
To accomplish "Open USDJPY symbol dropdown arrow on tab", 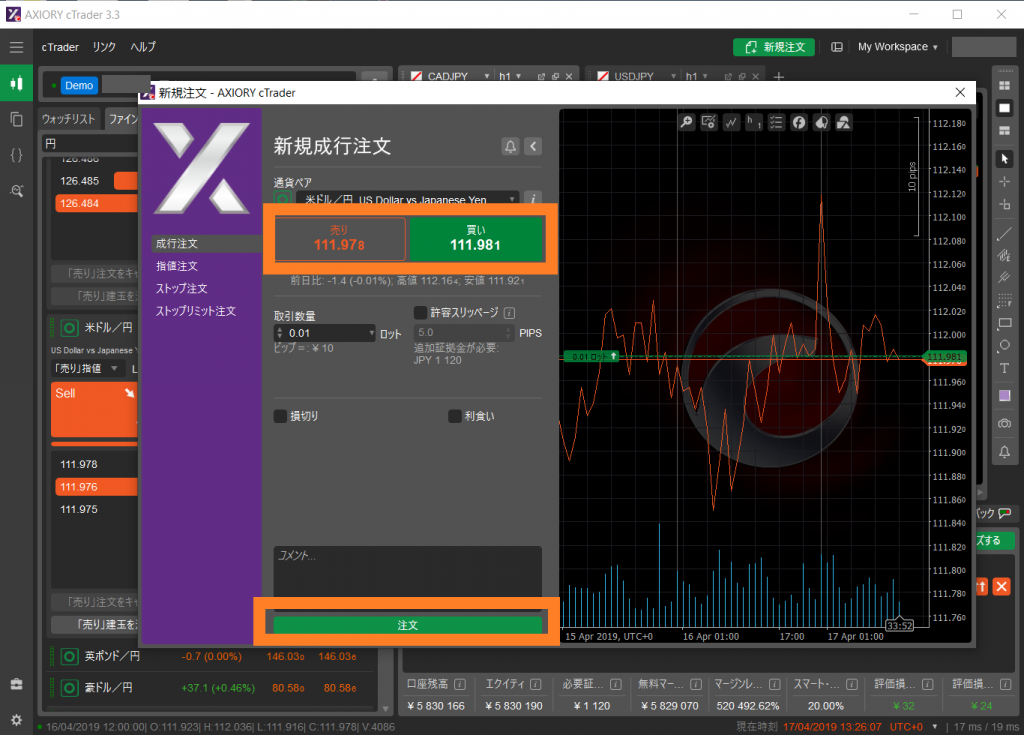I will (673, 76).
